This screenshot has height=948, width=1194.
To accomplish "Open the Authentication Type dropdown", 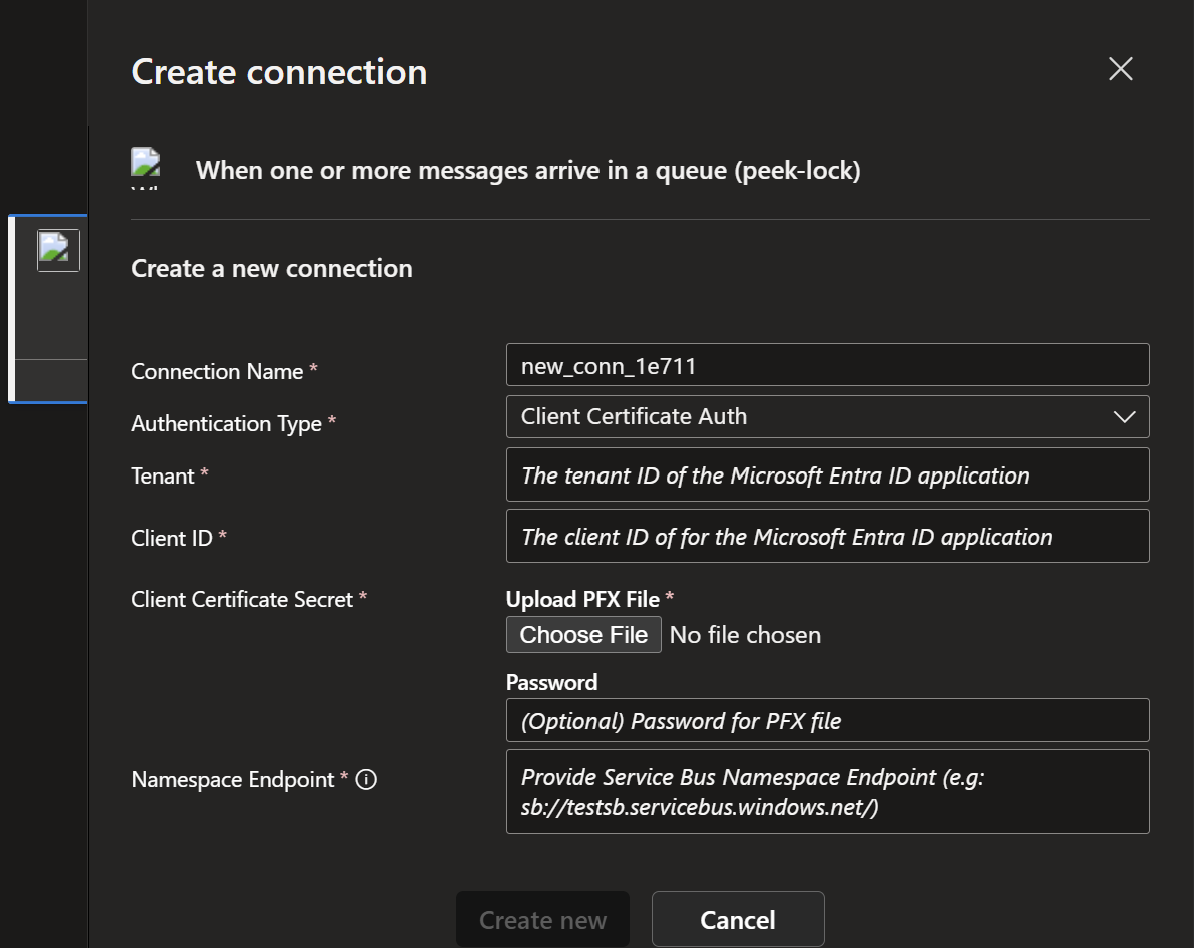I will [x=827, y=417].
